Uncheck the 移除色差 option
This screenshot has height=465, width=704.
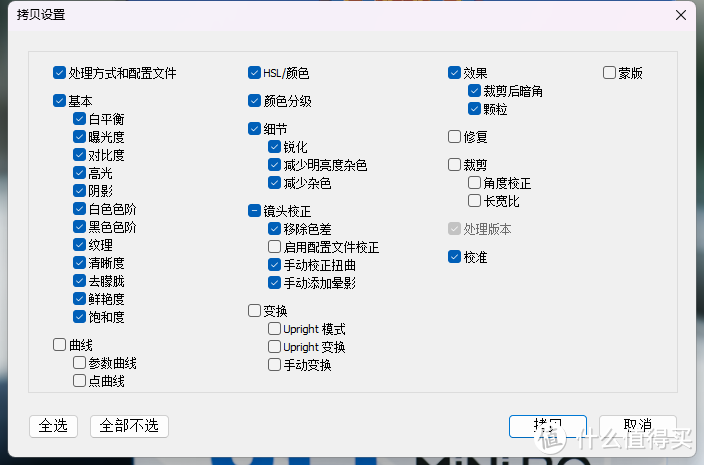pos(274,229)
